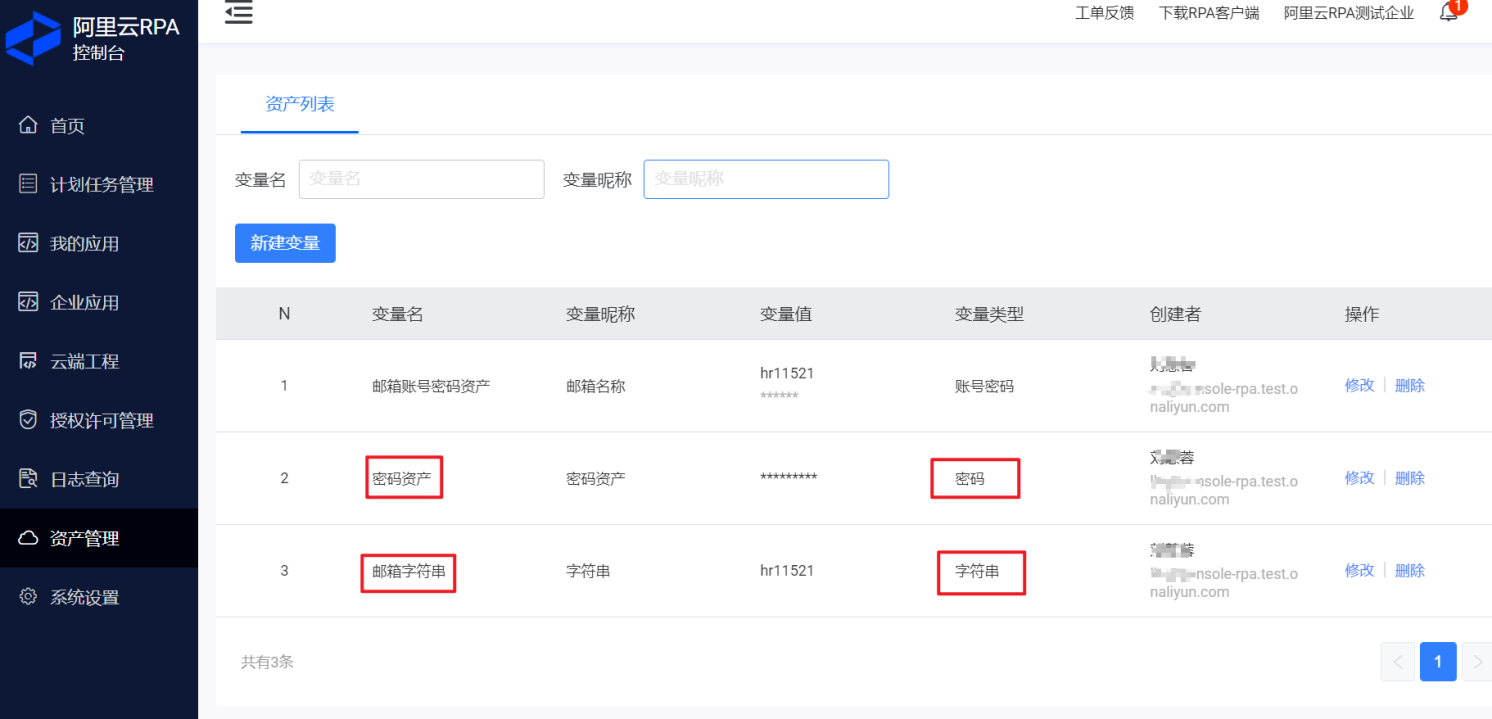
Task: Open the 工单反馈 link
Action: pos(1104,13)
